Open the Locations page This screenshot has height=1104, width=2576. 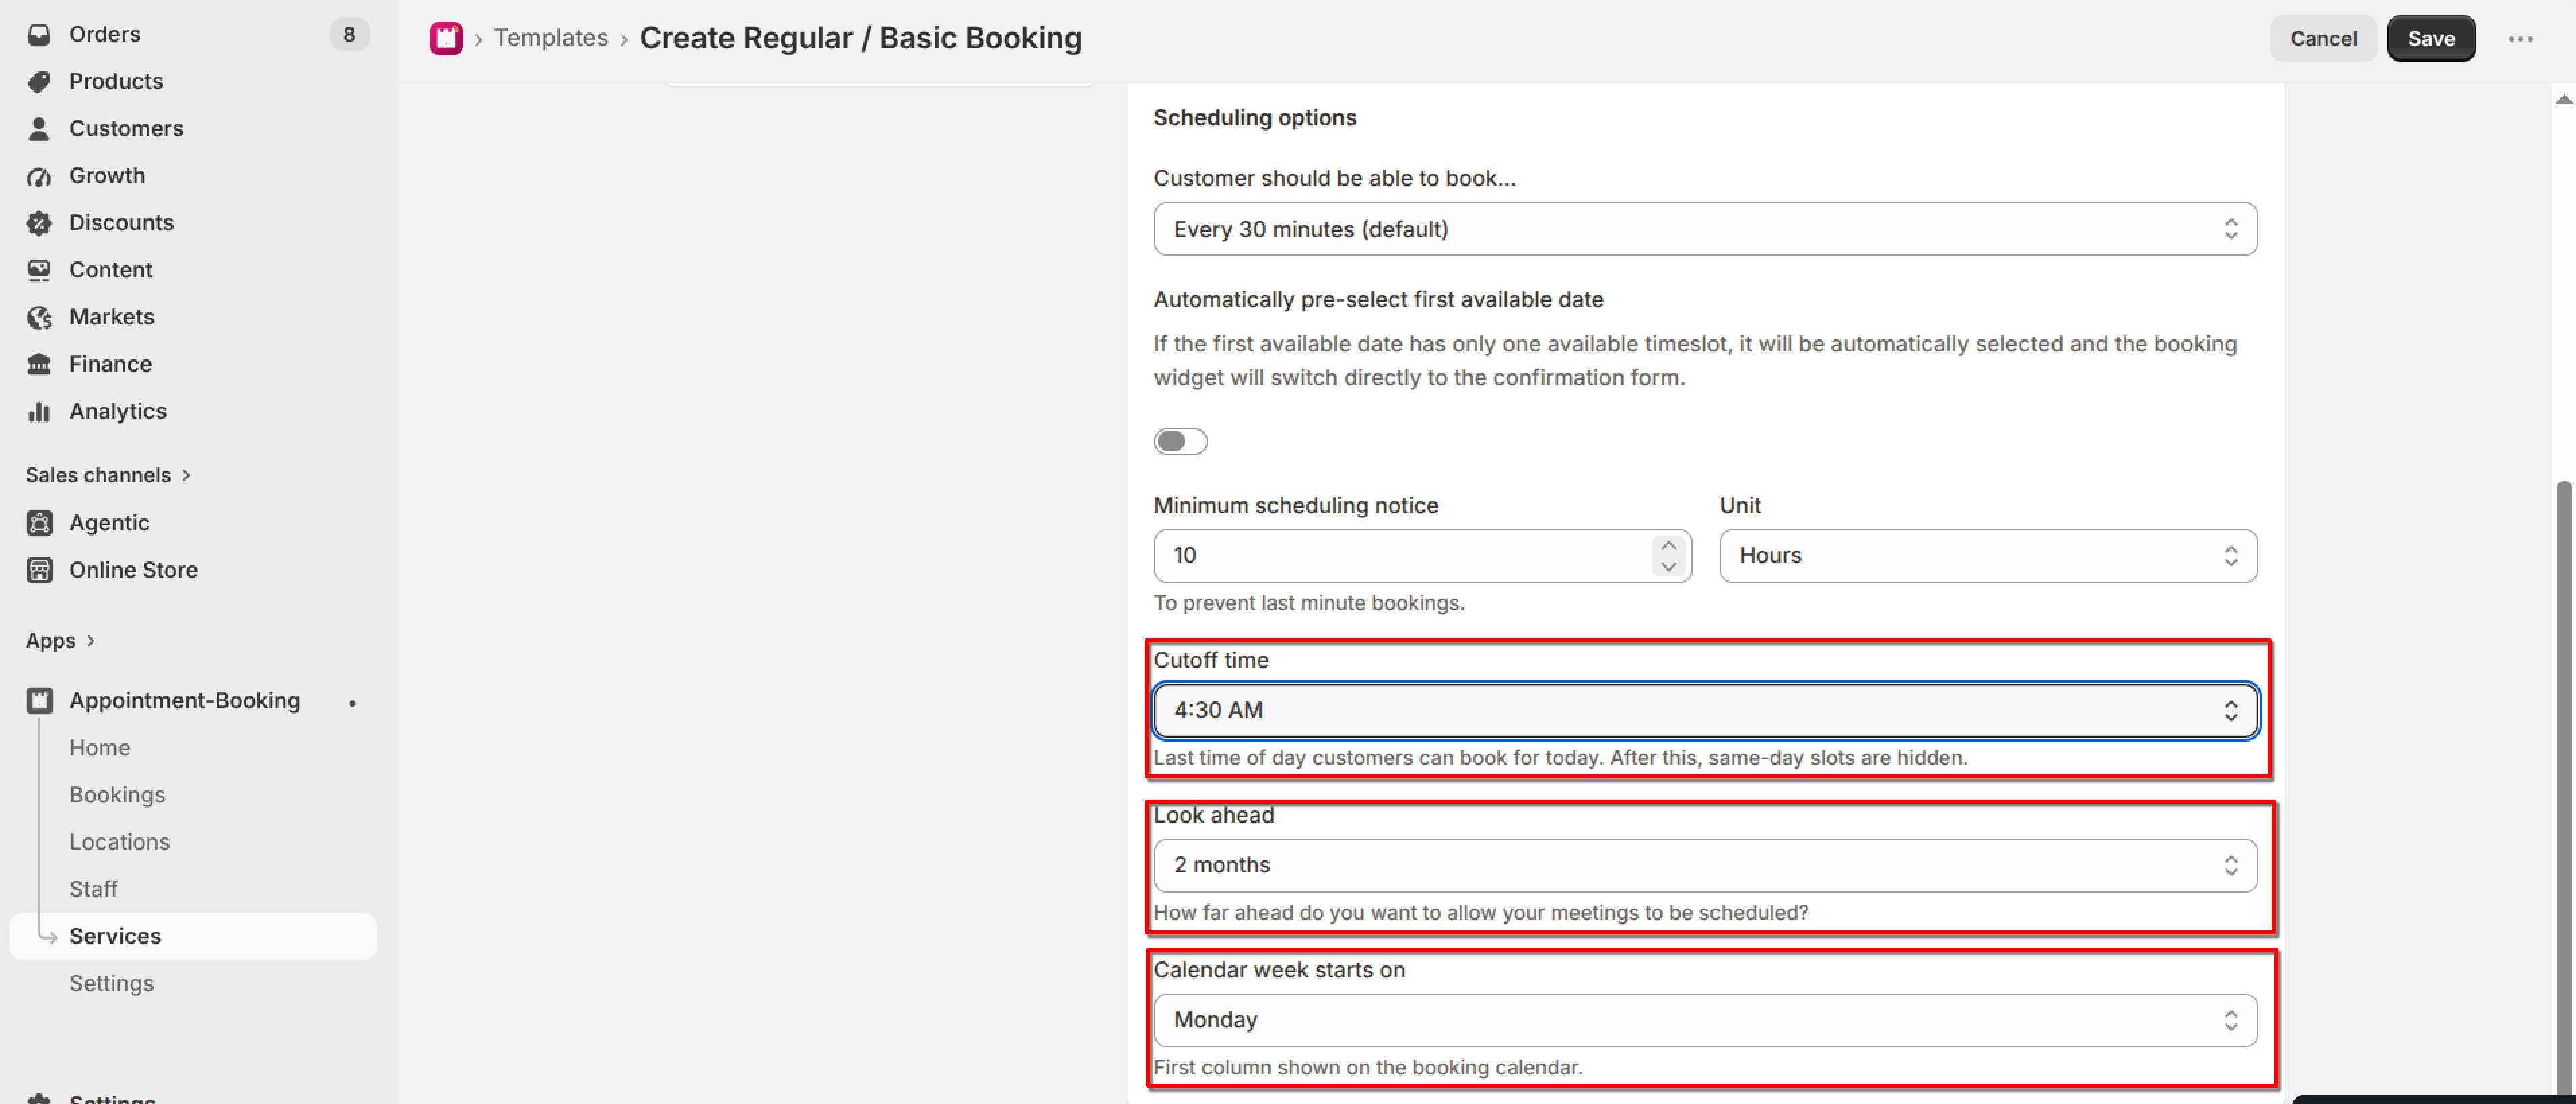click(x=119, y=842)
